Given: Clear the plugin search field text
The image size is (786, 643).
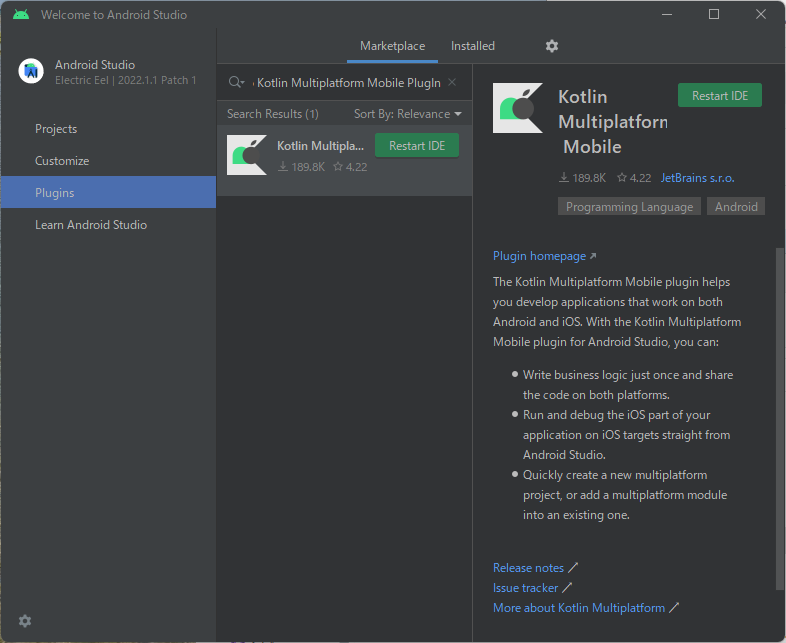Looking at the screenshot, I should coord(452,83).
